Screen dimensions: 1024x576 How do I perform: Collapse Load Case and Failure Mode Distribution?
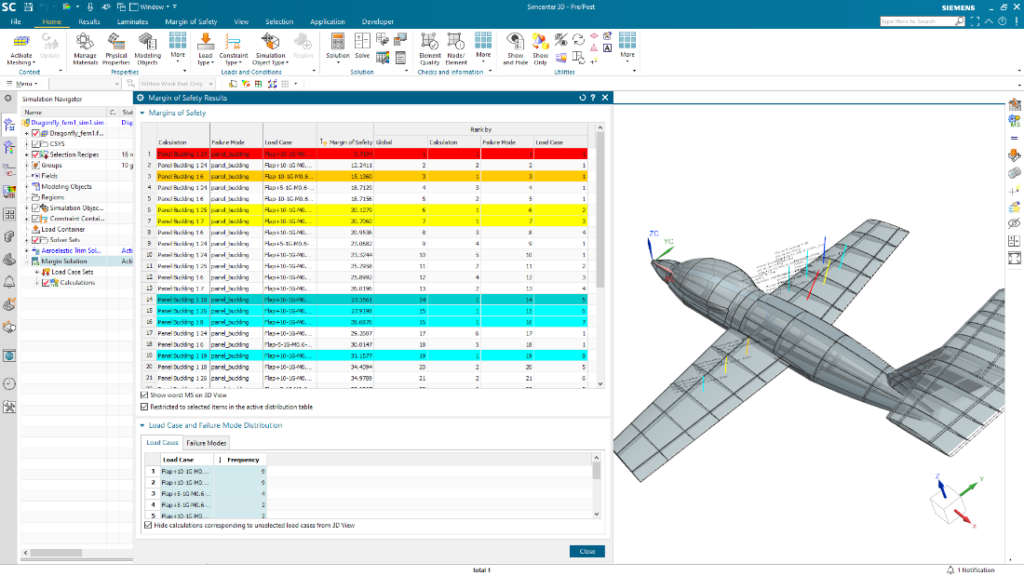pos(142,425)
